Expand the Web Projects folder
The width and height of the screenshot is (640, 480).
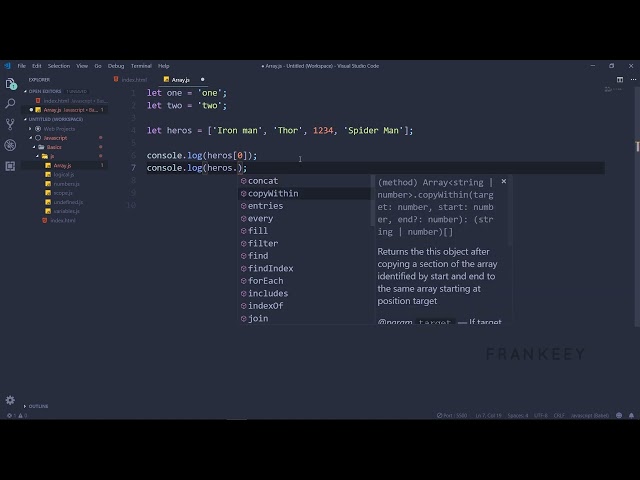[59, 129]
